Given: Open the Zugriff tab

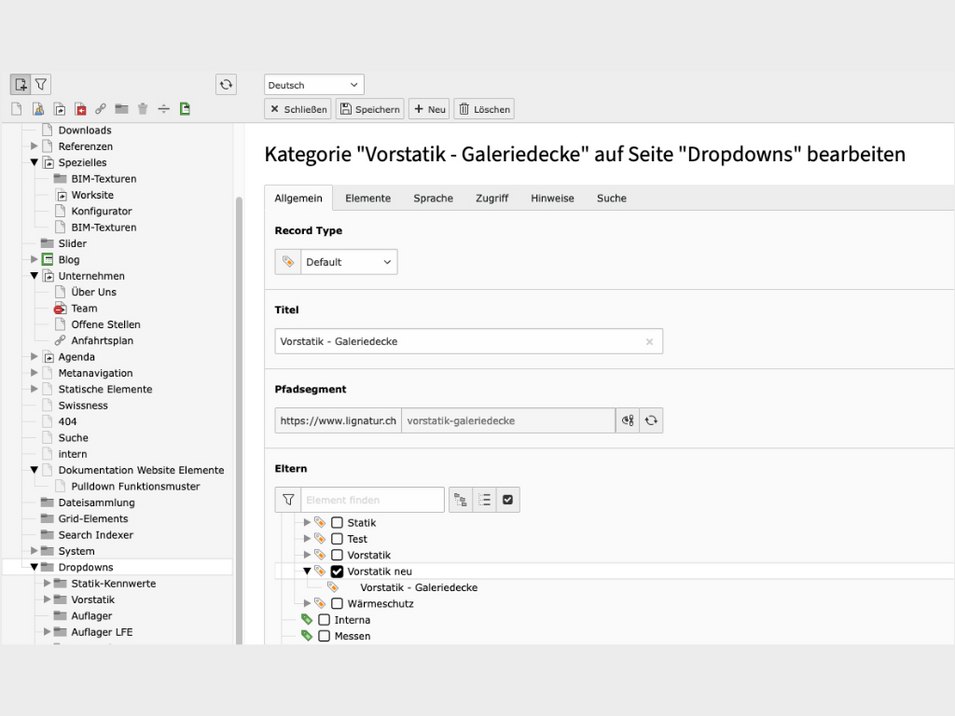Looking at the screenshot, I should coord(492,198).
